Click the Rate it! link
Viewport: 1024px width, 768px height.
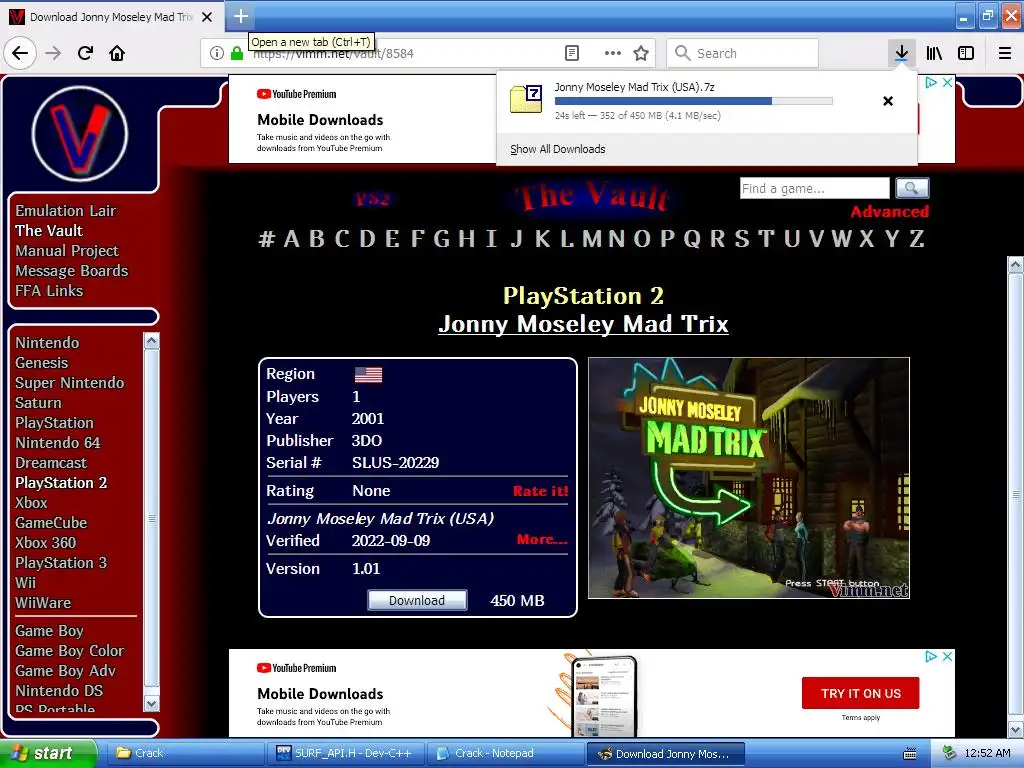540,491
